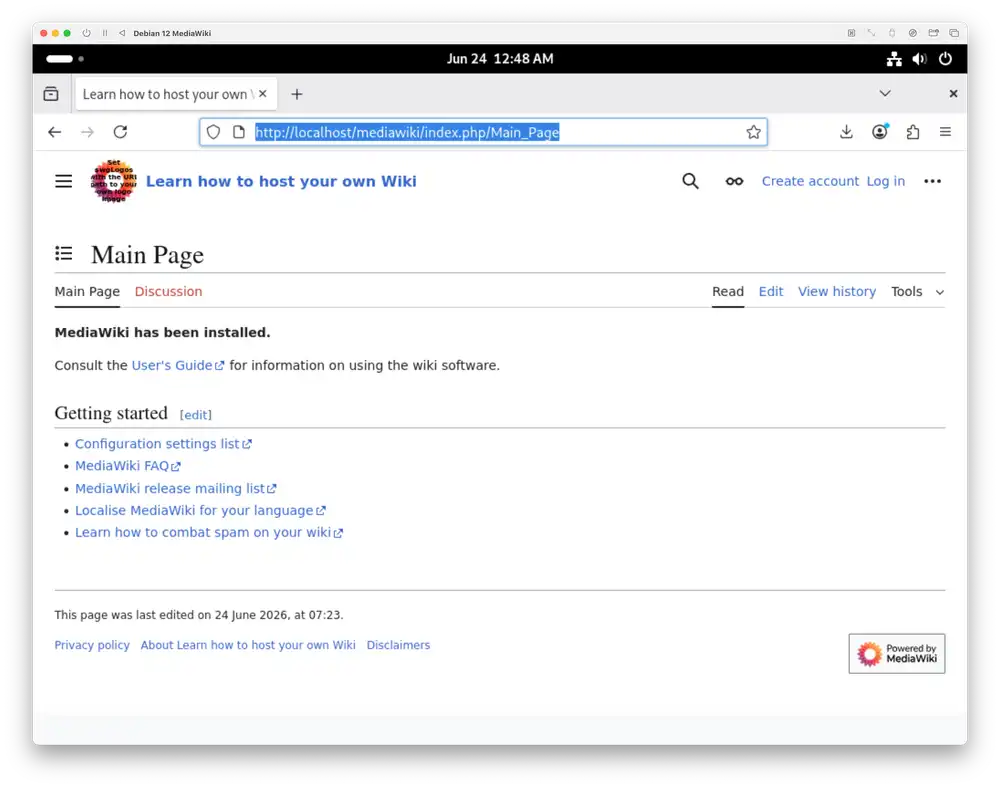Click the VM pause icon in title bar

[105, 33]
